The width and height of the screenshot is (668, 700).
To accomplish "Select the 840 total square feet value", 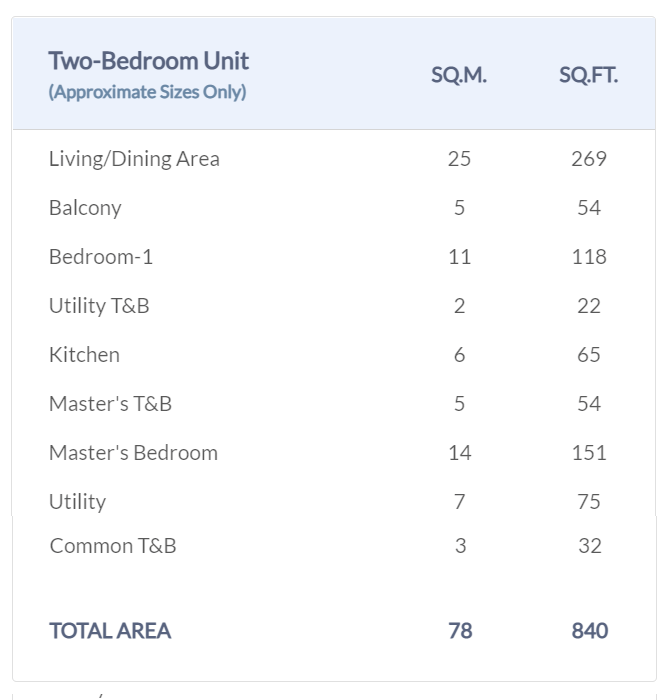I will click(589, 631).
